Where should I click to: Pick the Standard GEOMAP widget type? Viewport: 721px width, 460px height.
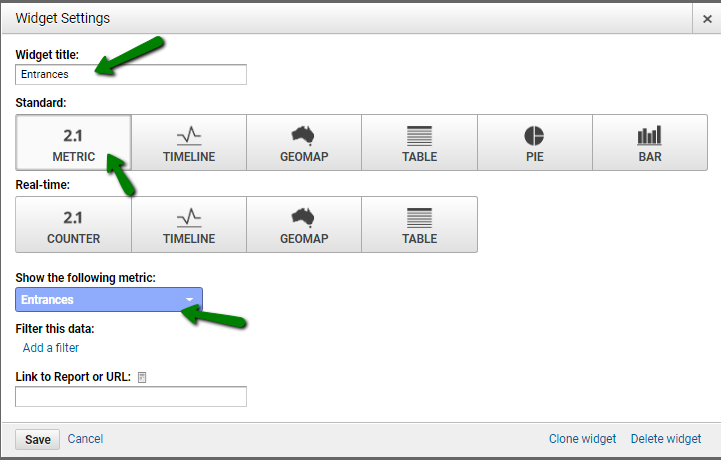(x=304, y=143)
